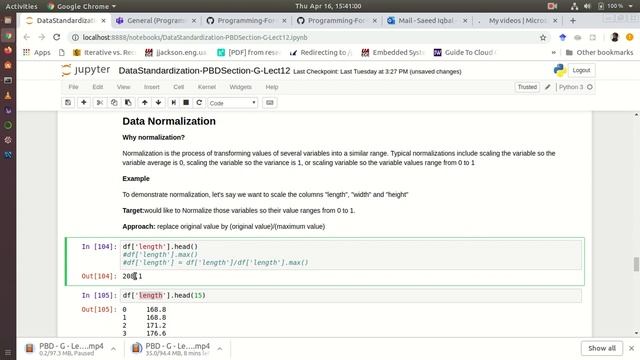Image resolution: width=640 pixels, height=360 pixels.
Task: Click the Jupyter logo
Action: (86, 70)
